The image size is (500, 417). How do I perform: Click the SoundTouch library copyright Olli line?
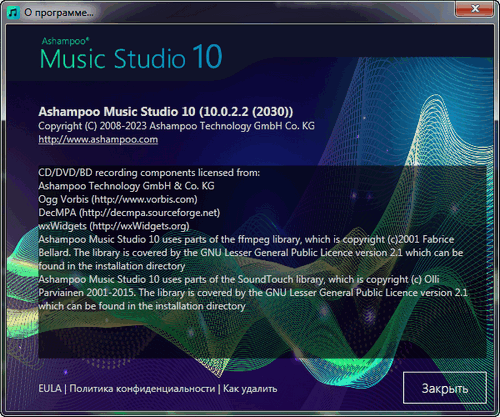tap(239, 279)
